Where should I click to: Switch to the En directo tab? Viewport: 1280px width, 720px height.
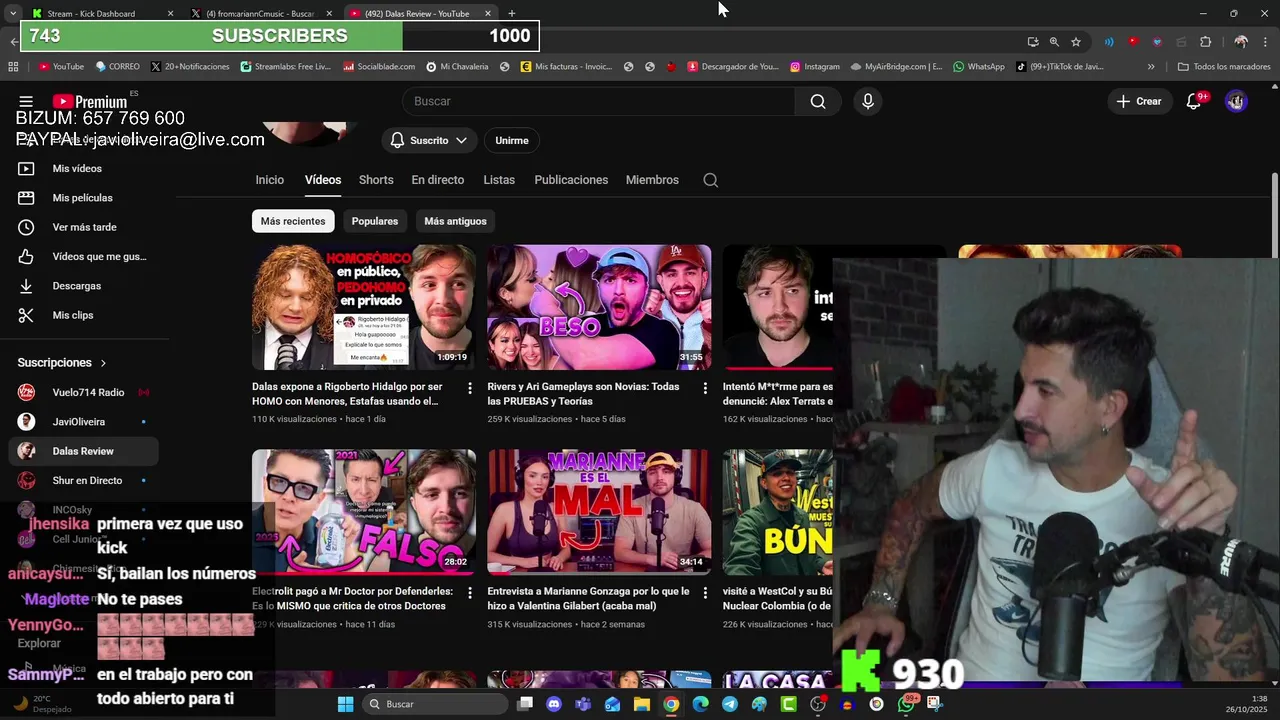pos(438,180)
